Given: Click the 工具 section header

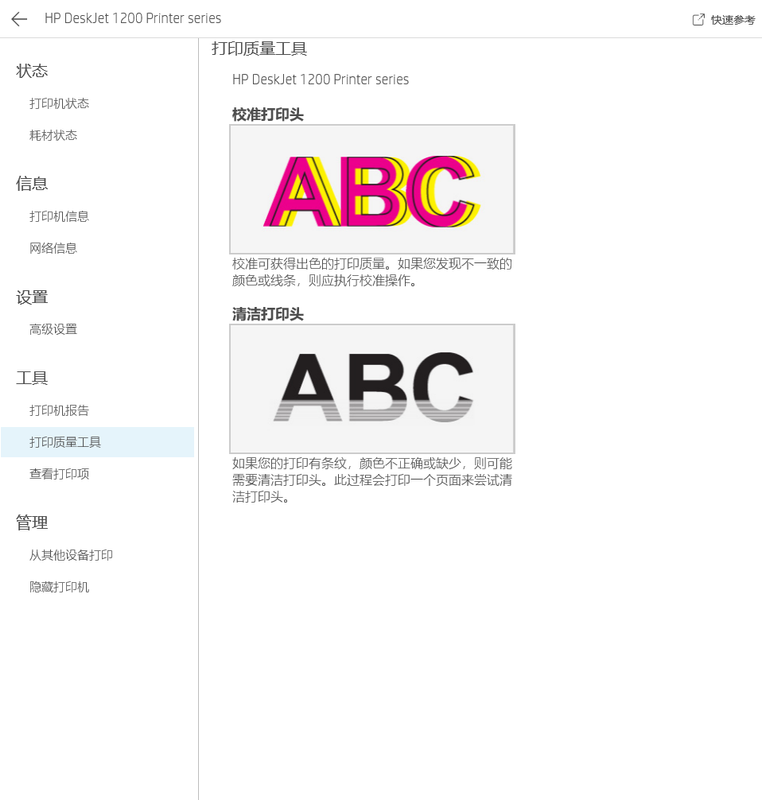Looking at the screenshot, I should 32,378.
